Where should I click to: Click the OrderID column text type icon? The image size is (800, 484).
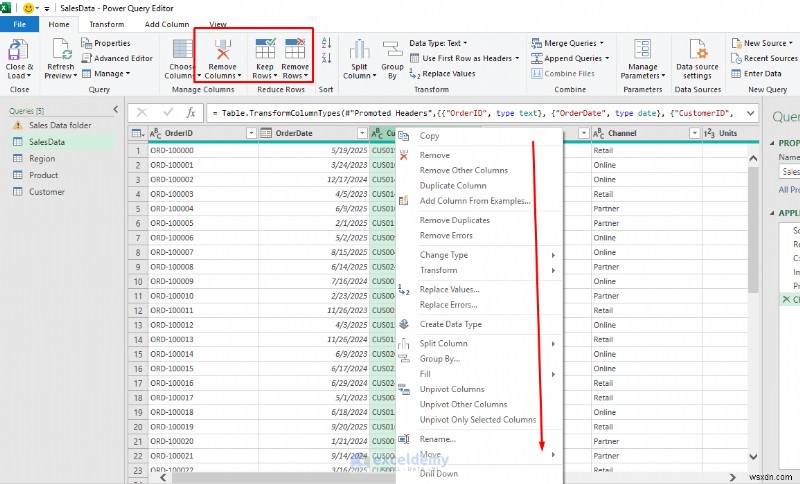tap(156, 133)
